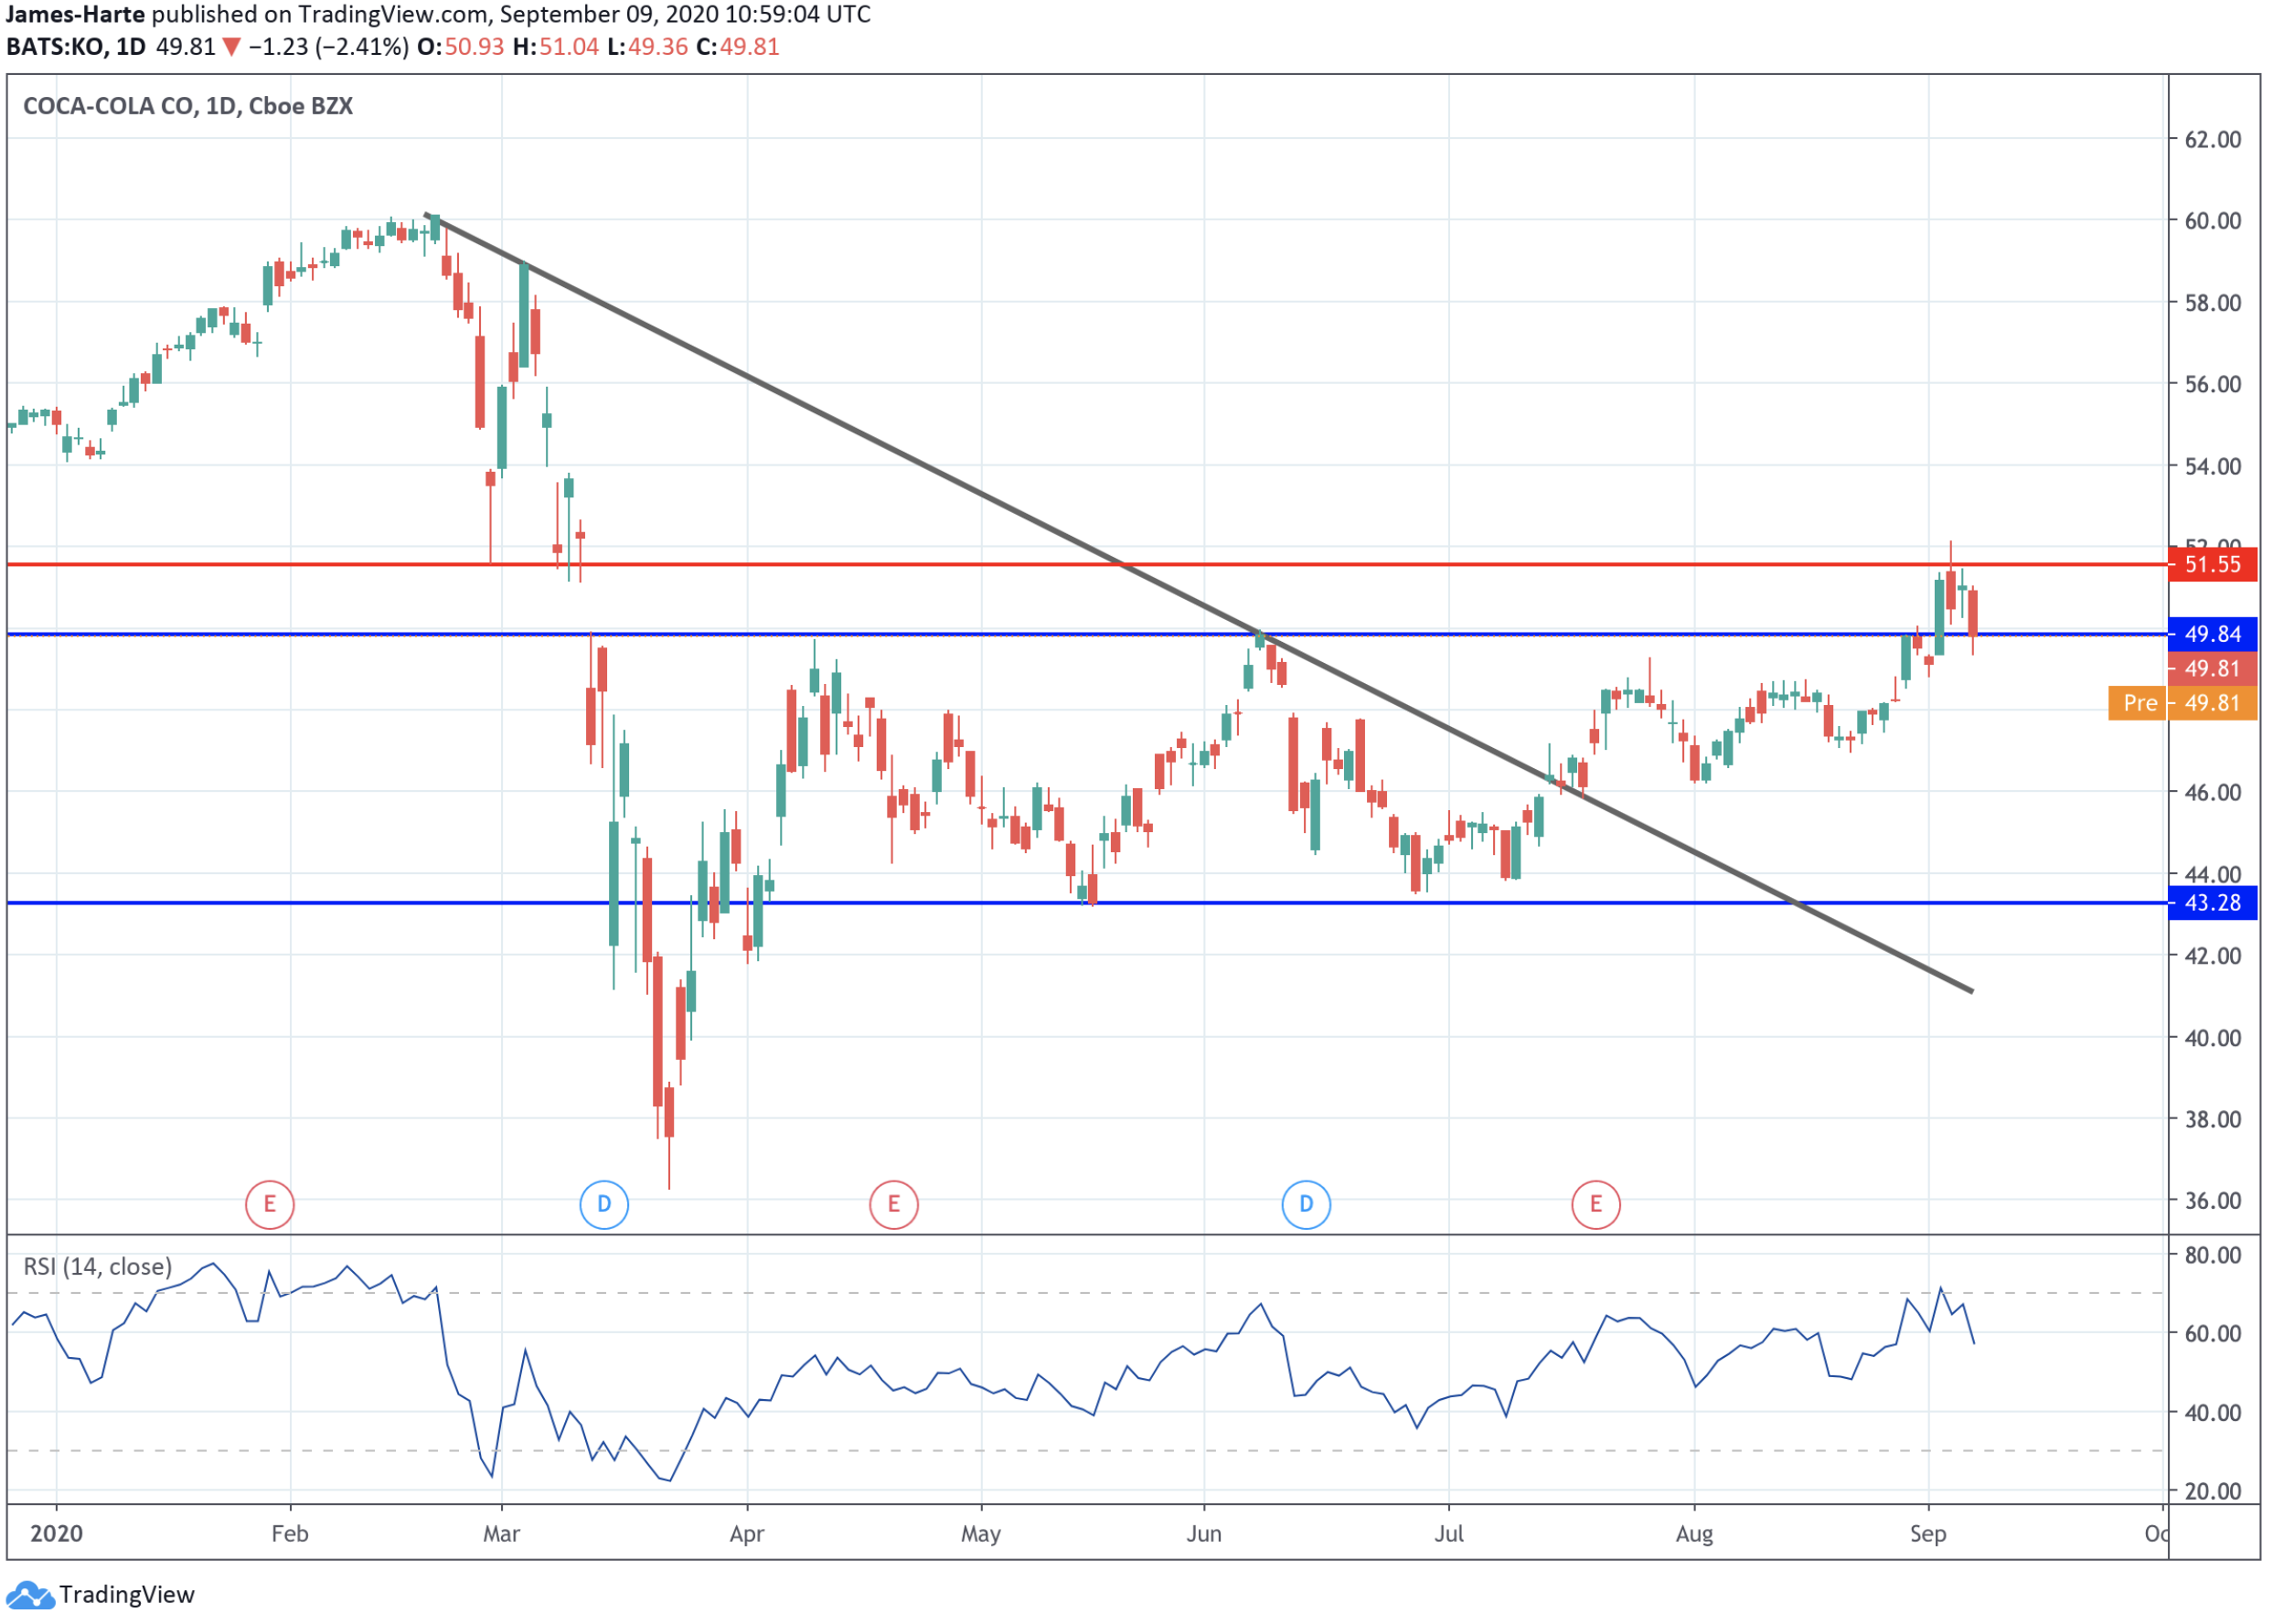The height and width of the screenshot is (1624, 2273).
Task: Click the 2020 marker on the time axis
Action: click(57, 1533)
